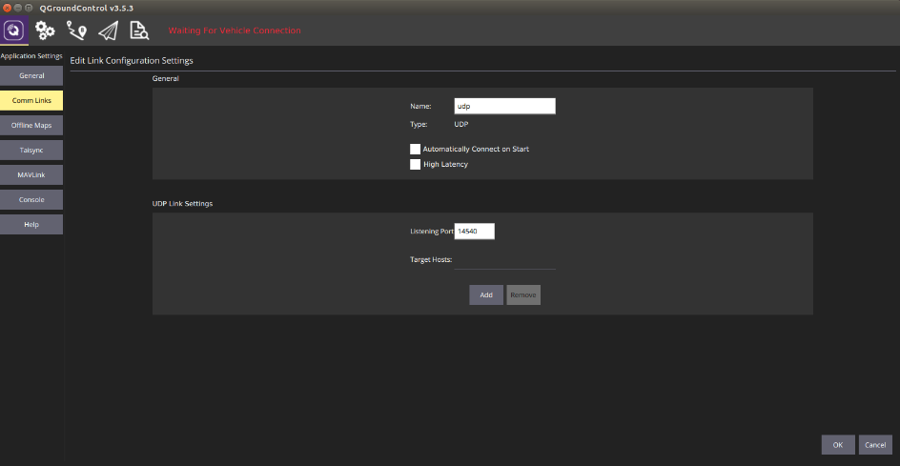Open Vehicle Setup gears icon

tap(45, 30)
